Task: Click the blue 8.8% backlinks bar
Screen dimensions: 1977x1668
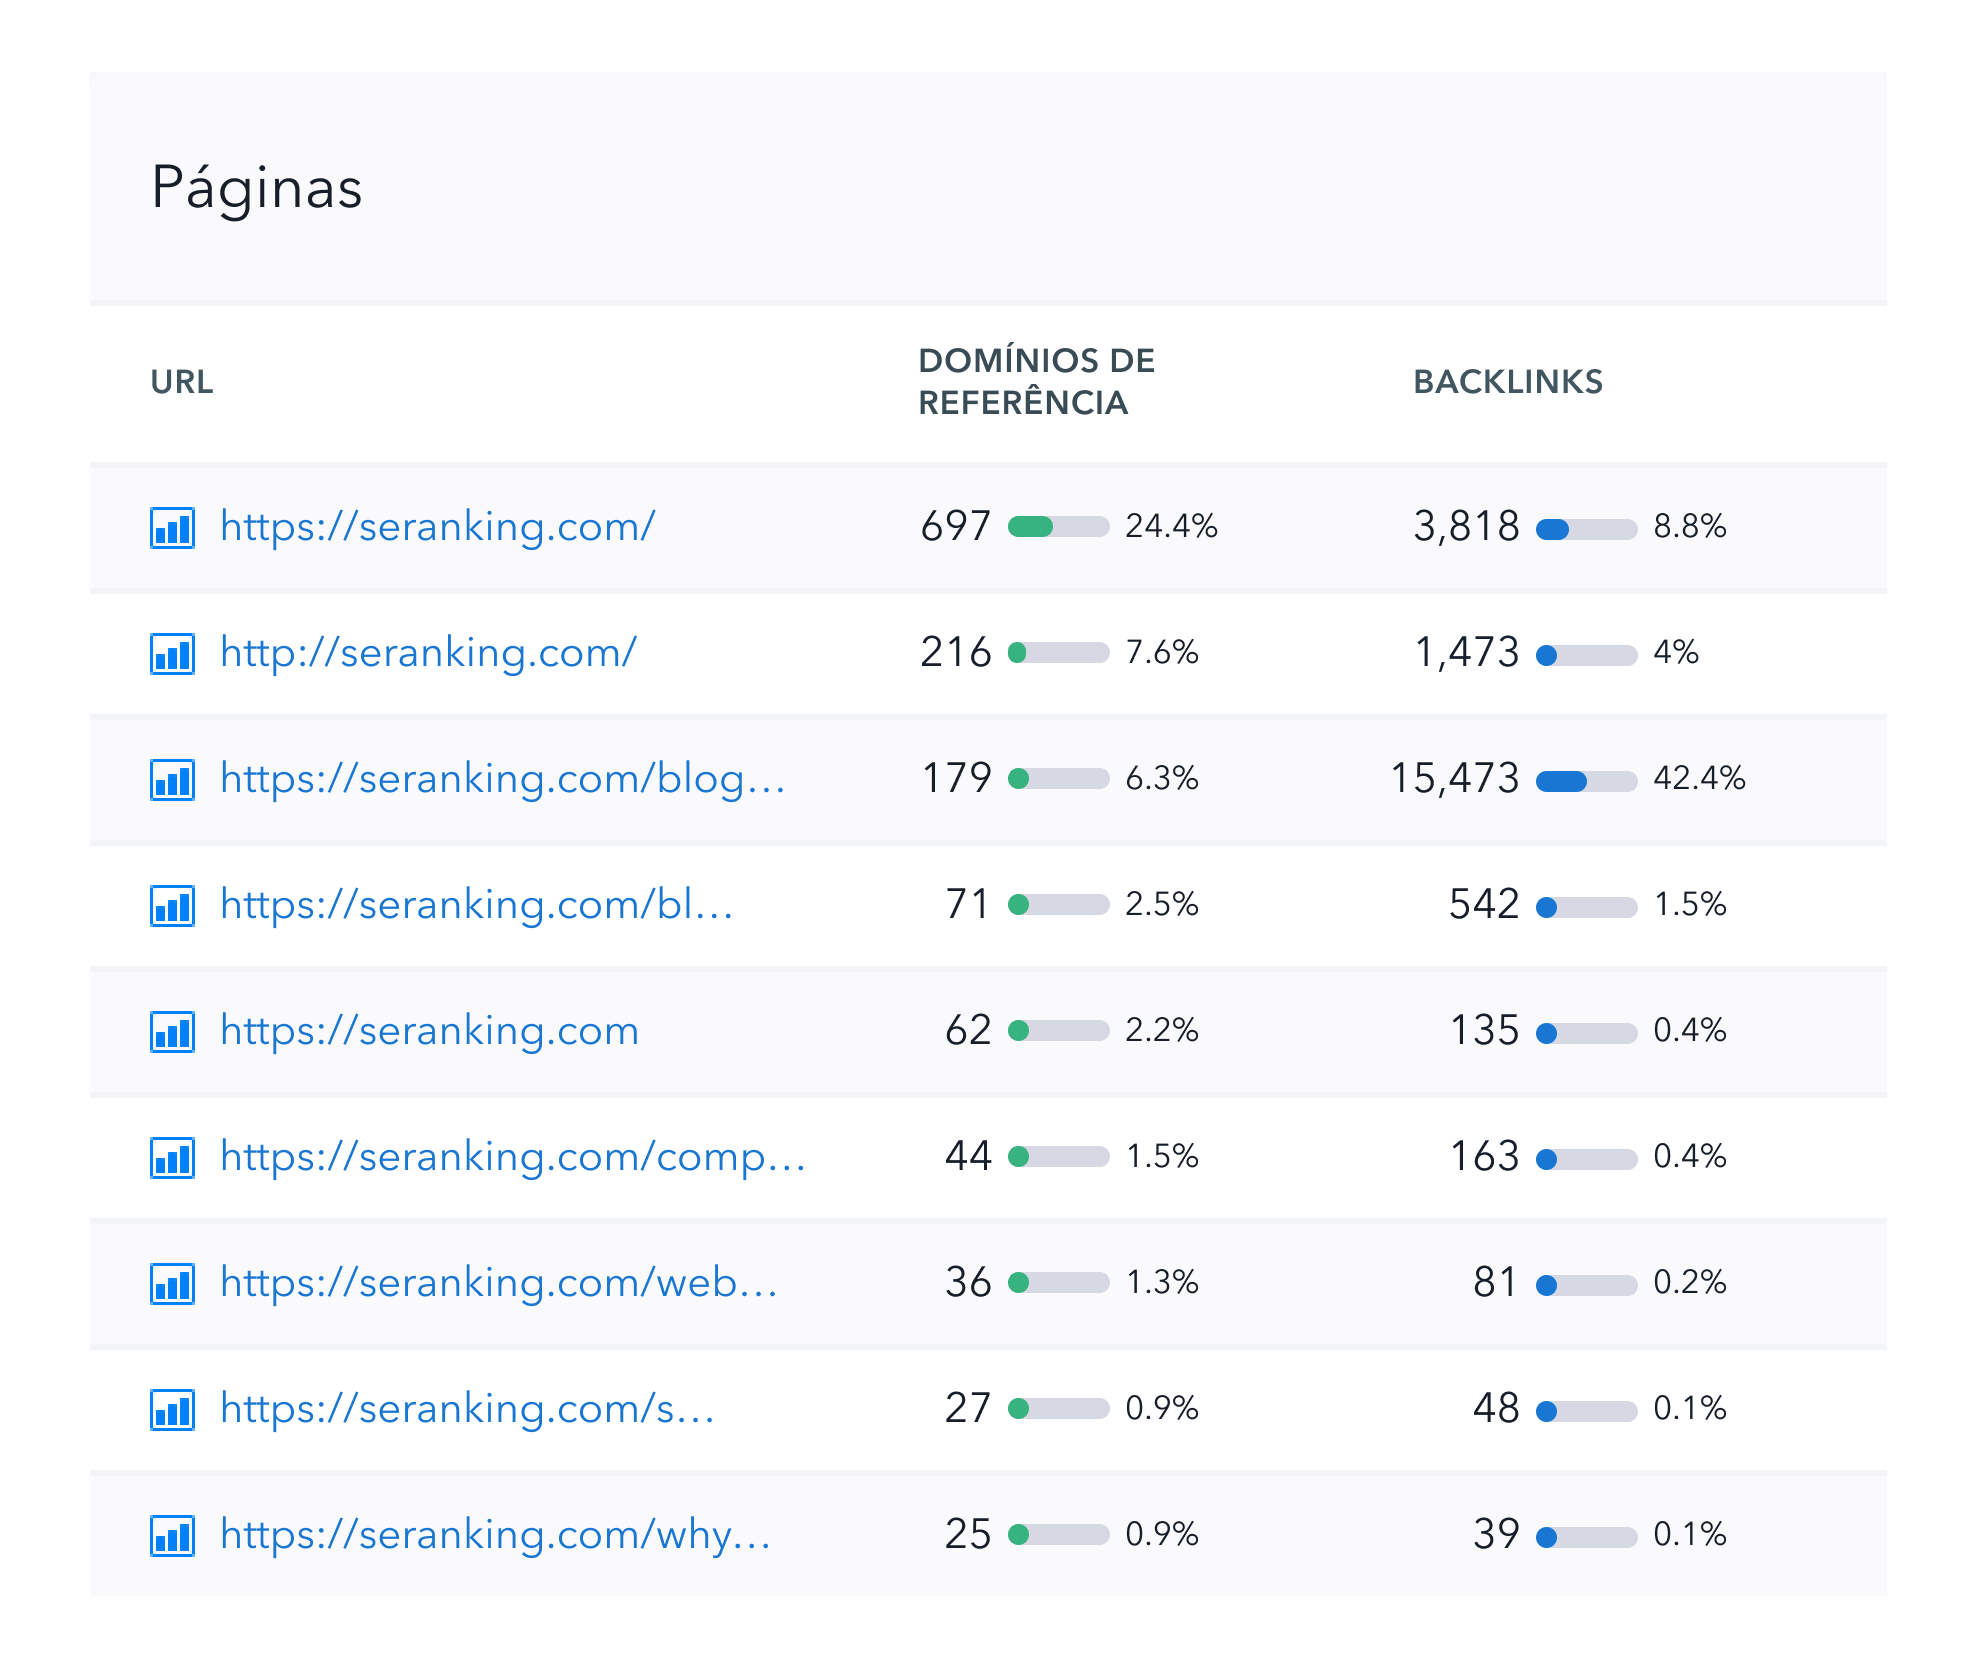Action: click(x=1586, y=529)
